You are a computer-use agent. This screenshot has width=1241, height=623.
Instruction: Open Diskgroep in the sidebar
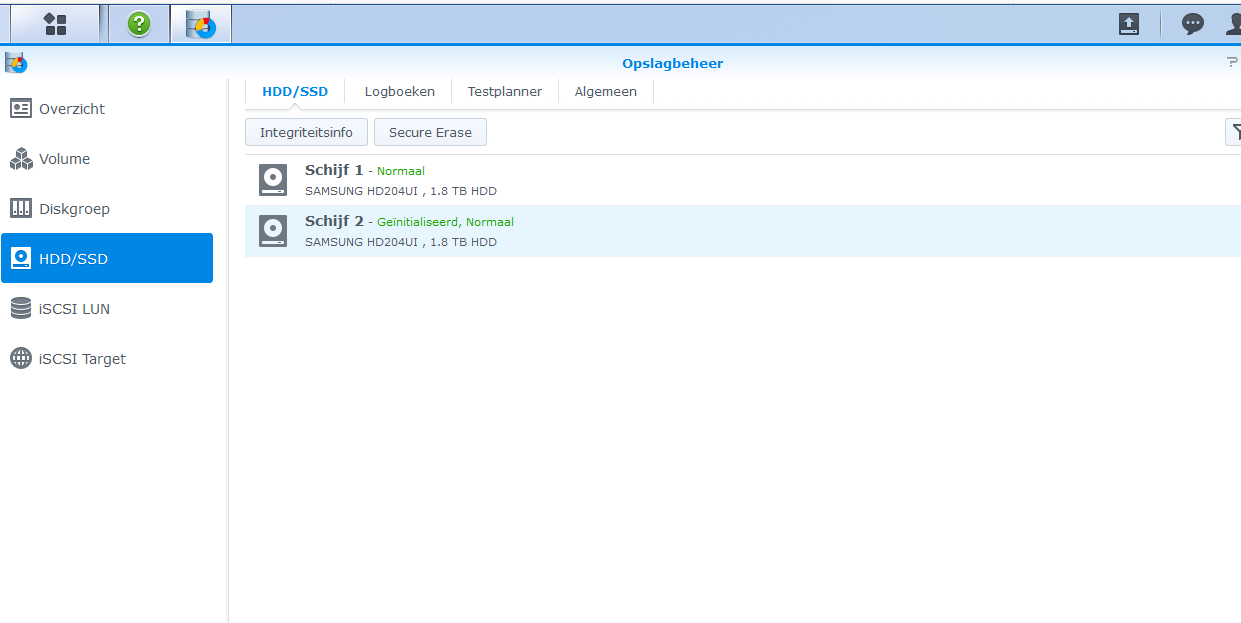pos(107,208)
